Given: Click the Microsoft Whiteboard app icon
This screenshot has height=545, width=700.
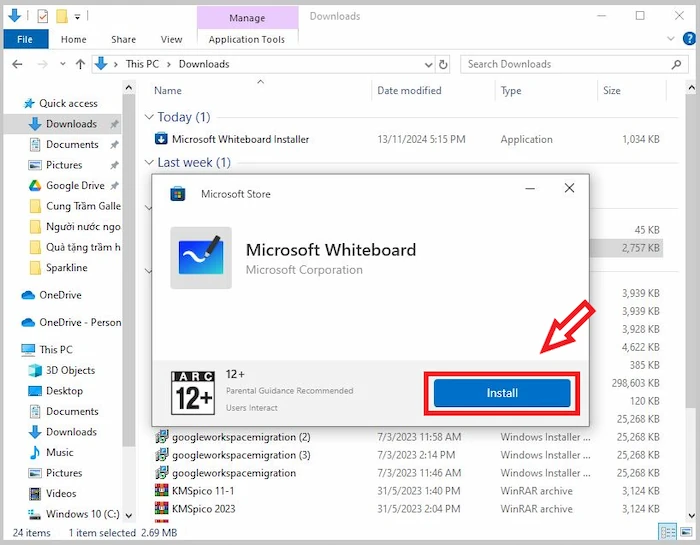Looking at the screenshot, I should tap(201, 258).
